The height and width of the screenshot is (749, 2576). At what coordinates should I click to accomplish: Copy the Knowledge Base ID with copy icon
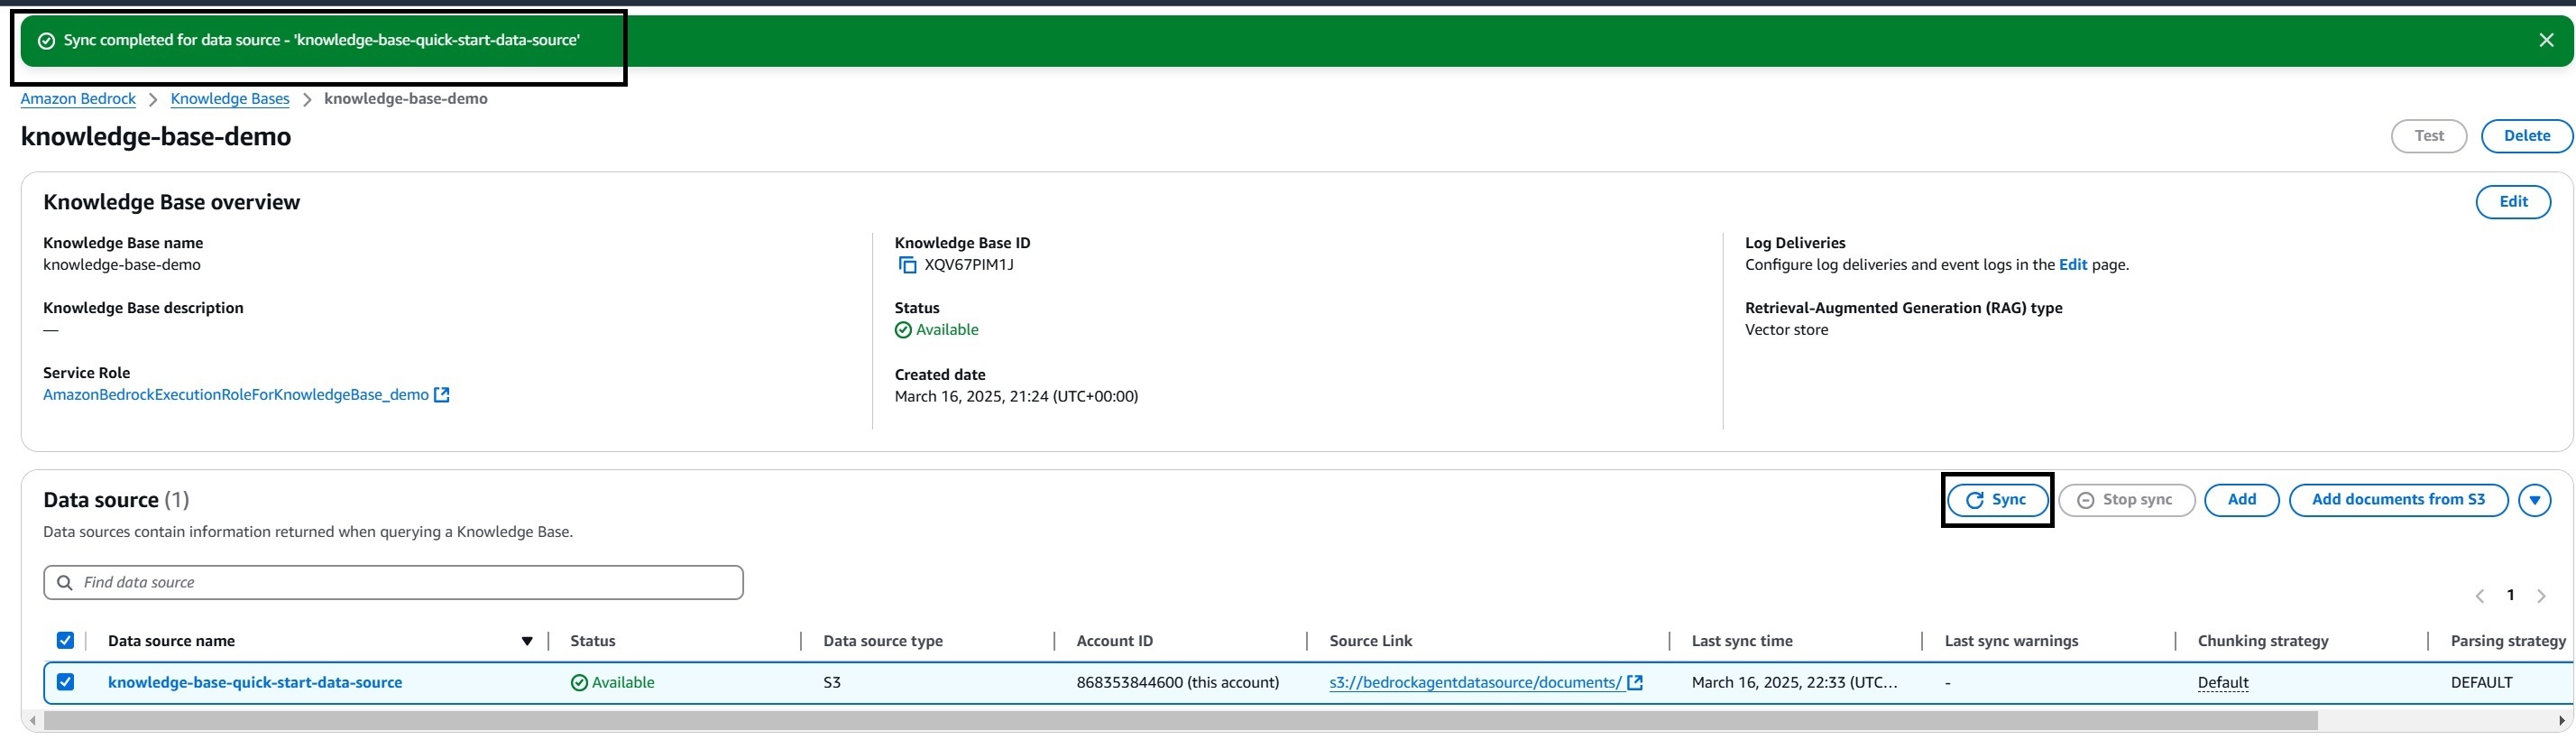pos(907,265)
